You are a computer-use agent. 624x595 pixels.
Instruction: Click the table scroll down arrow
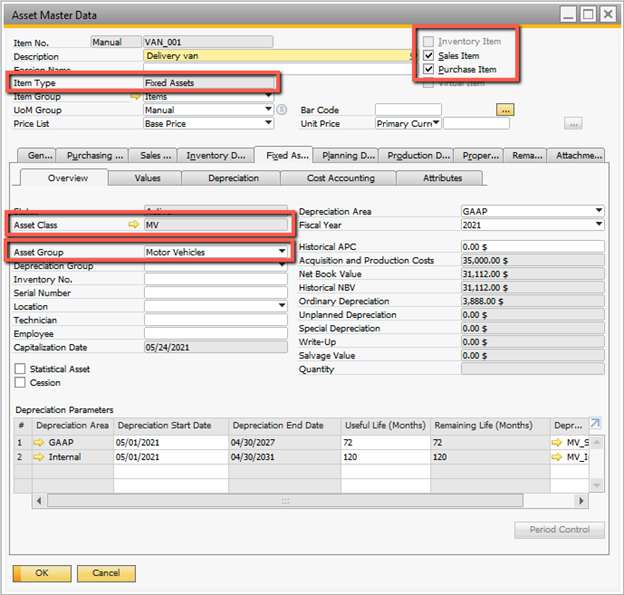(x=596, y=485)
